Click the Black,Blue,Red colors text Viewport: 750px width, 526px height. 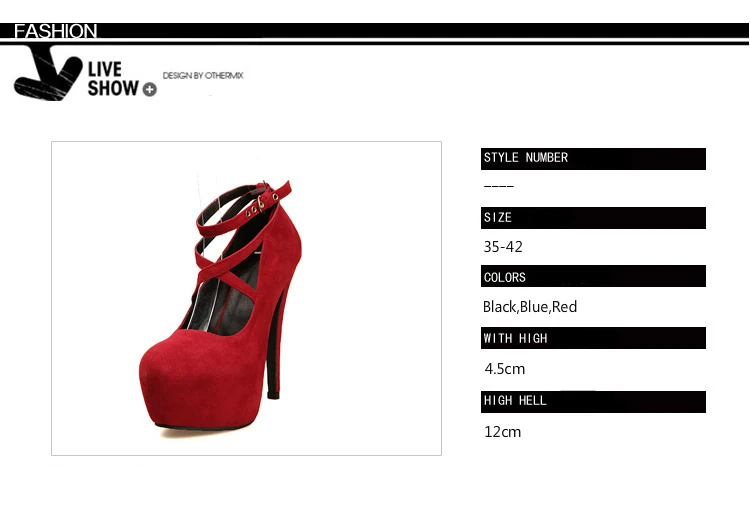click(530, 307)
